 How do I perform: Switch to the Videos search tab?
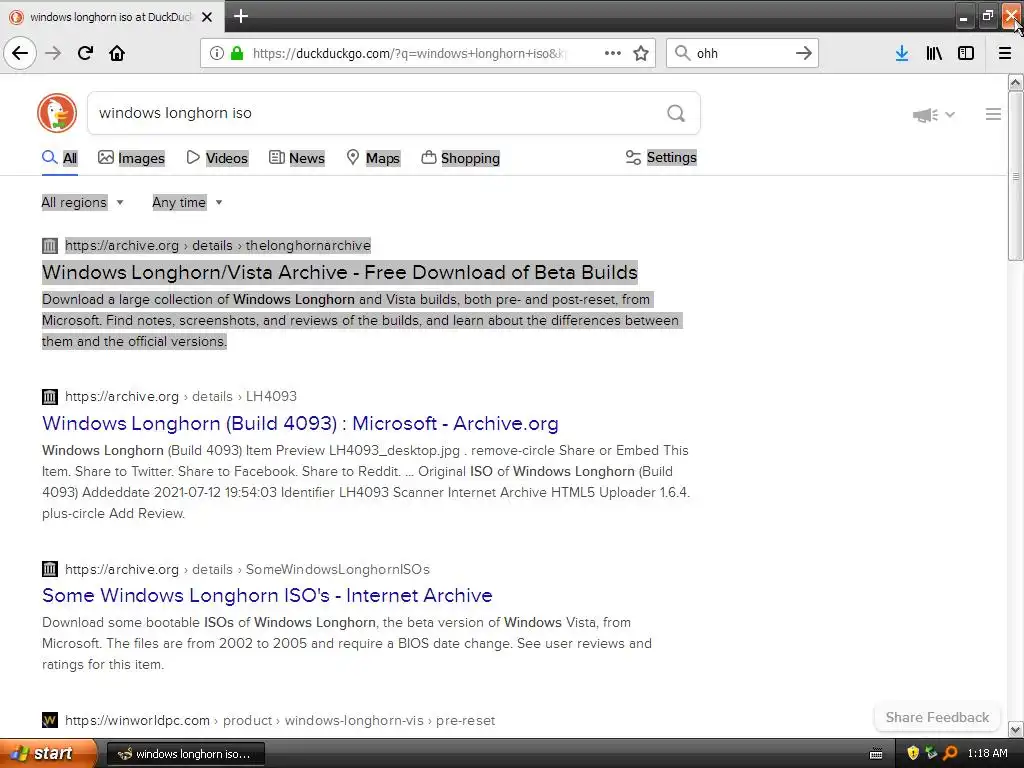coord(217,158)
